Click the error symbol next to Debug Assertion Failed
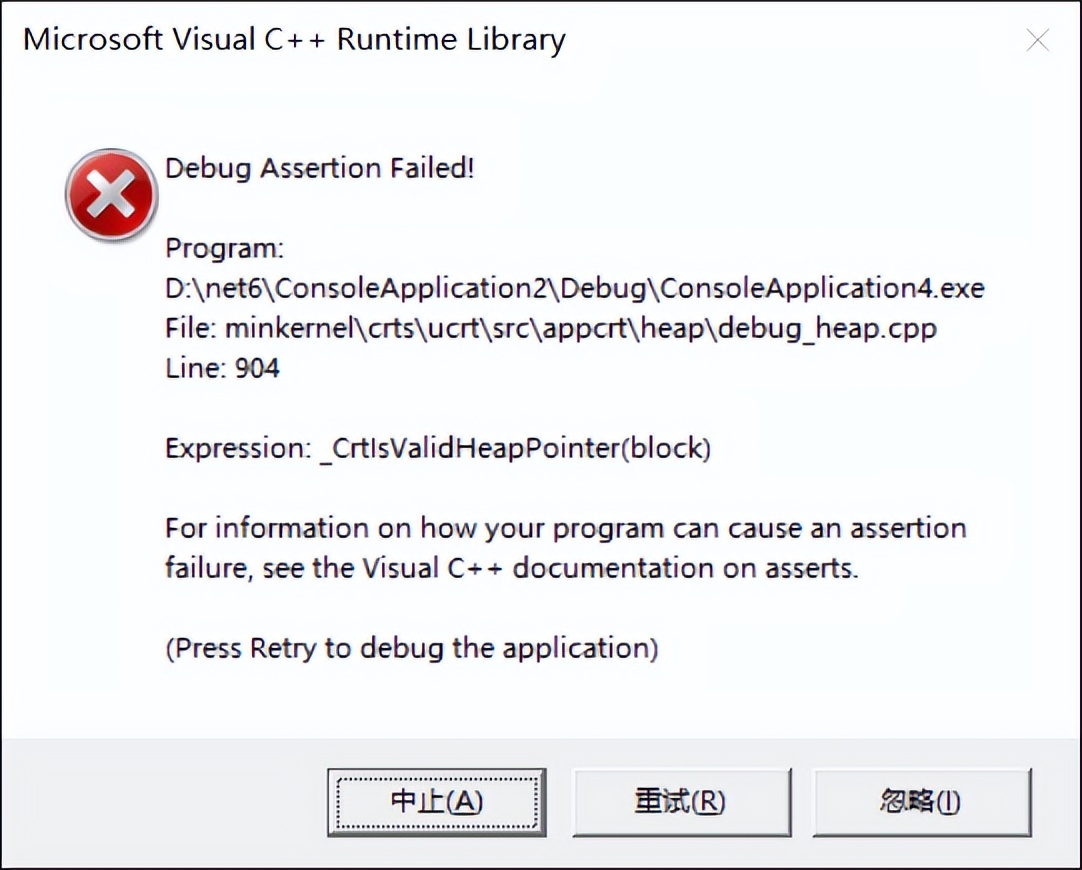1082x870 pixels. 110,195
